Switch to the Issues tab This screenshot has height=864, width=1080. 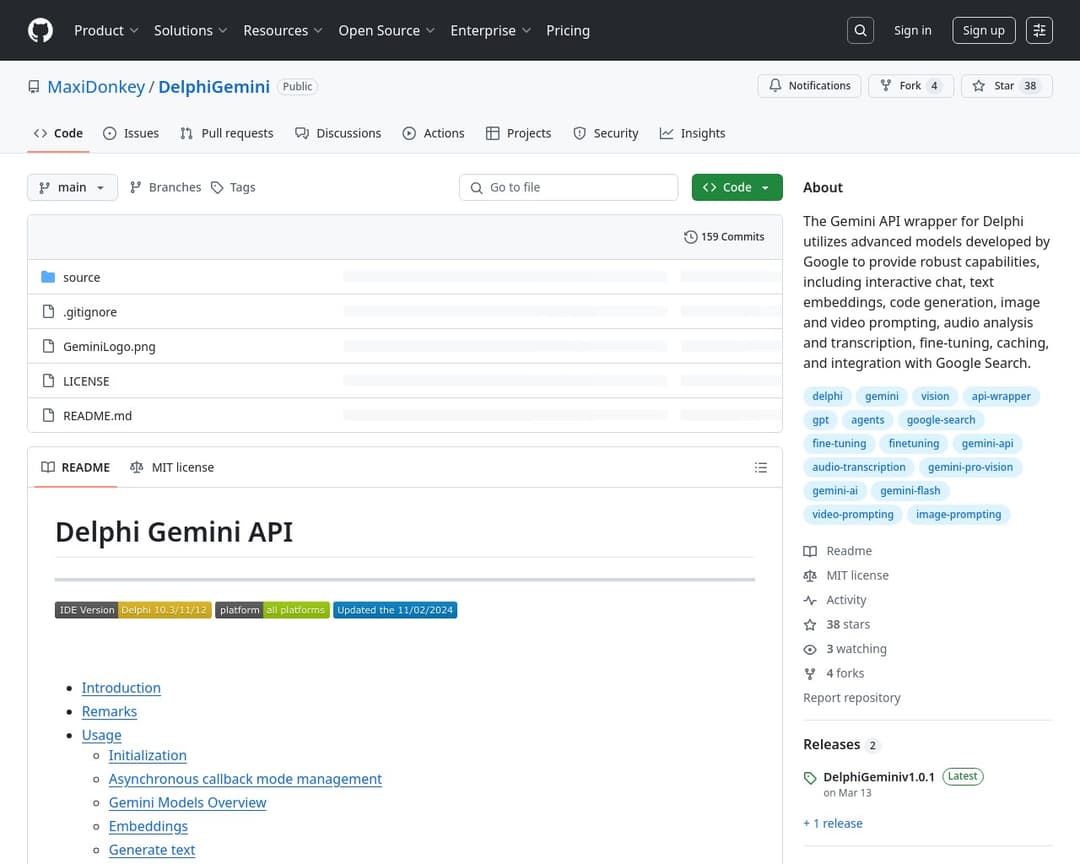coord(131,133)
